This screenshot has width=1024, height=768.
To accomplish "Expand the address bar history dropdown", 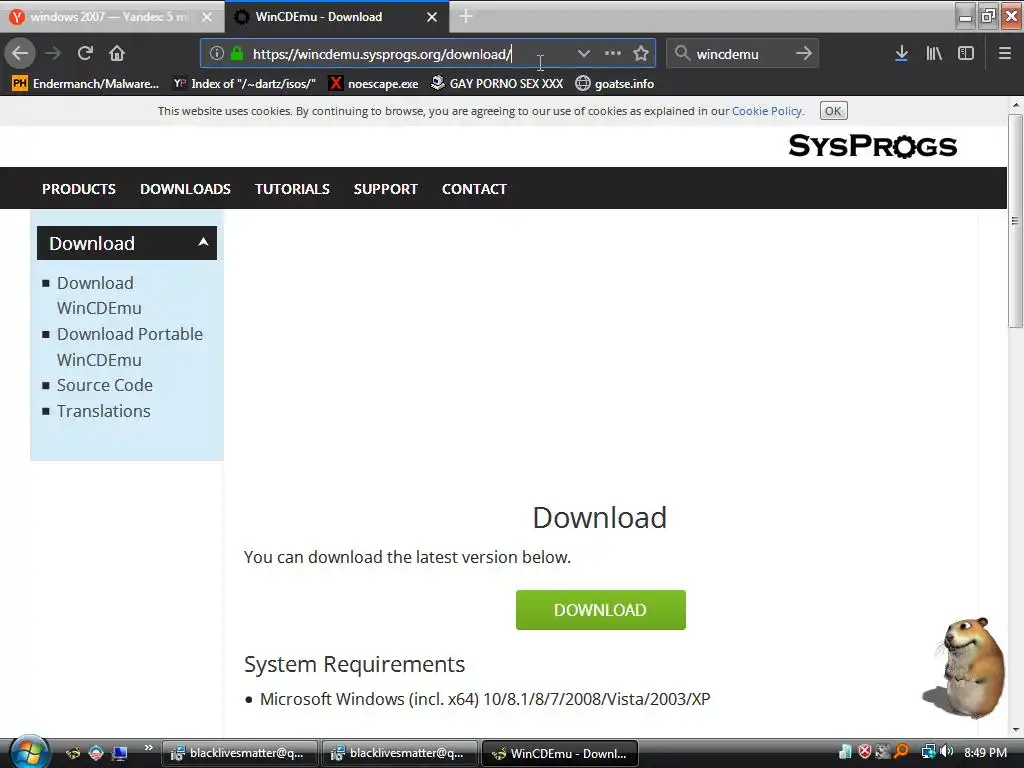I will click(x=583, y=54).
